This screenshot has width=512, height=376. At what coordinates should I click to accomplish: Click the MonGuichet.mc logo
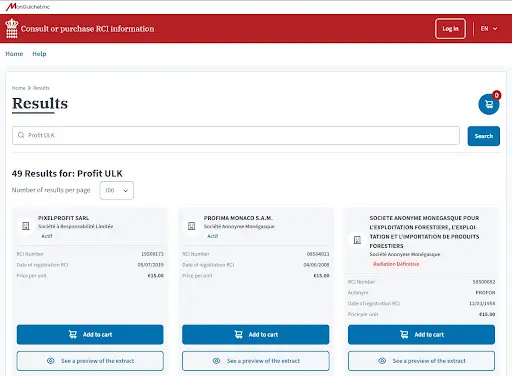point(28,6)
